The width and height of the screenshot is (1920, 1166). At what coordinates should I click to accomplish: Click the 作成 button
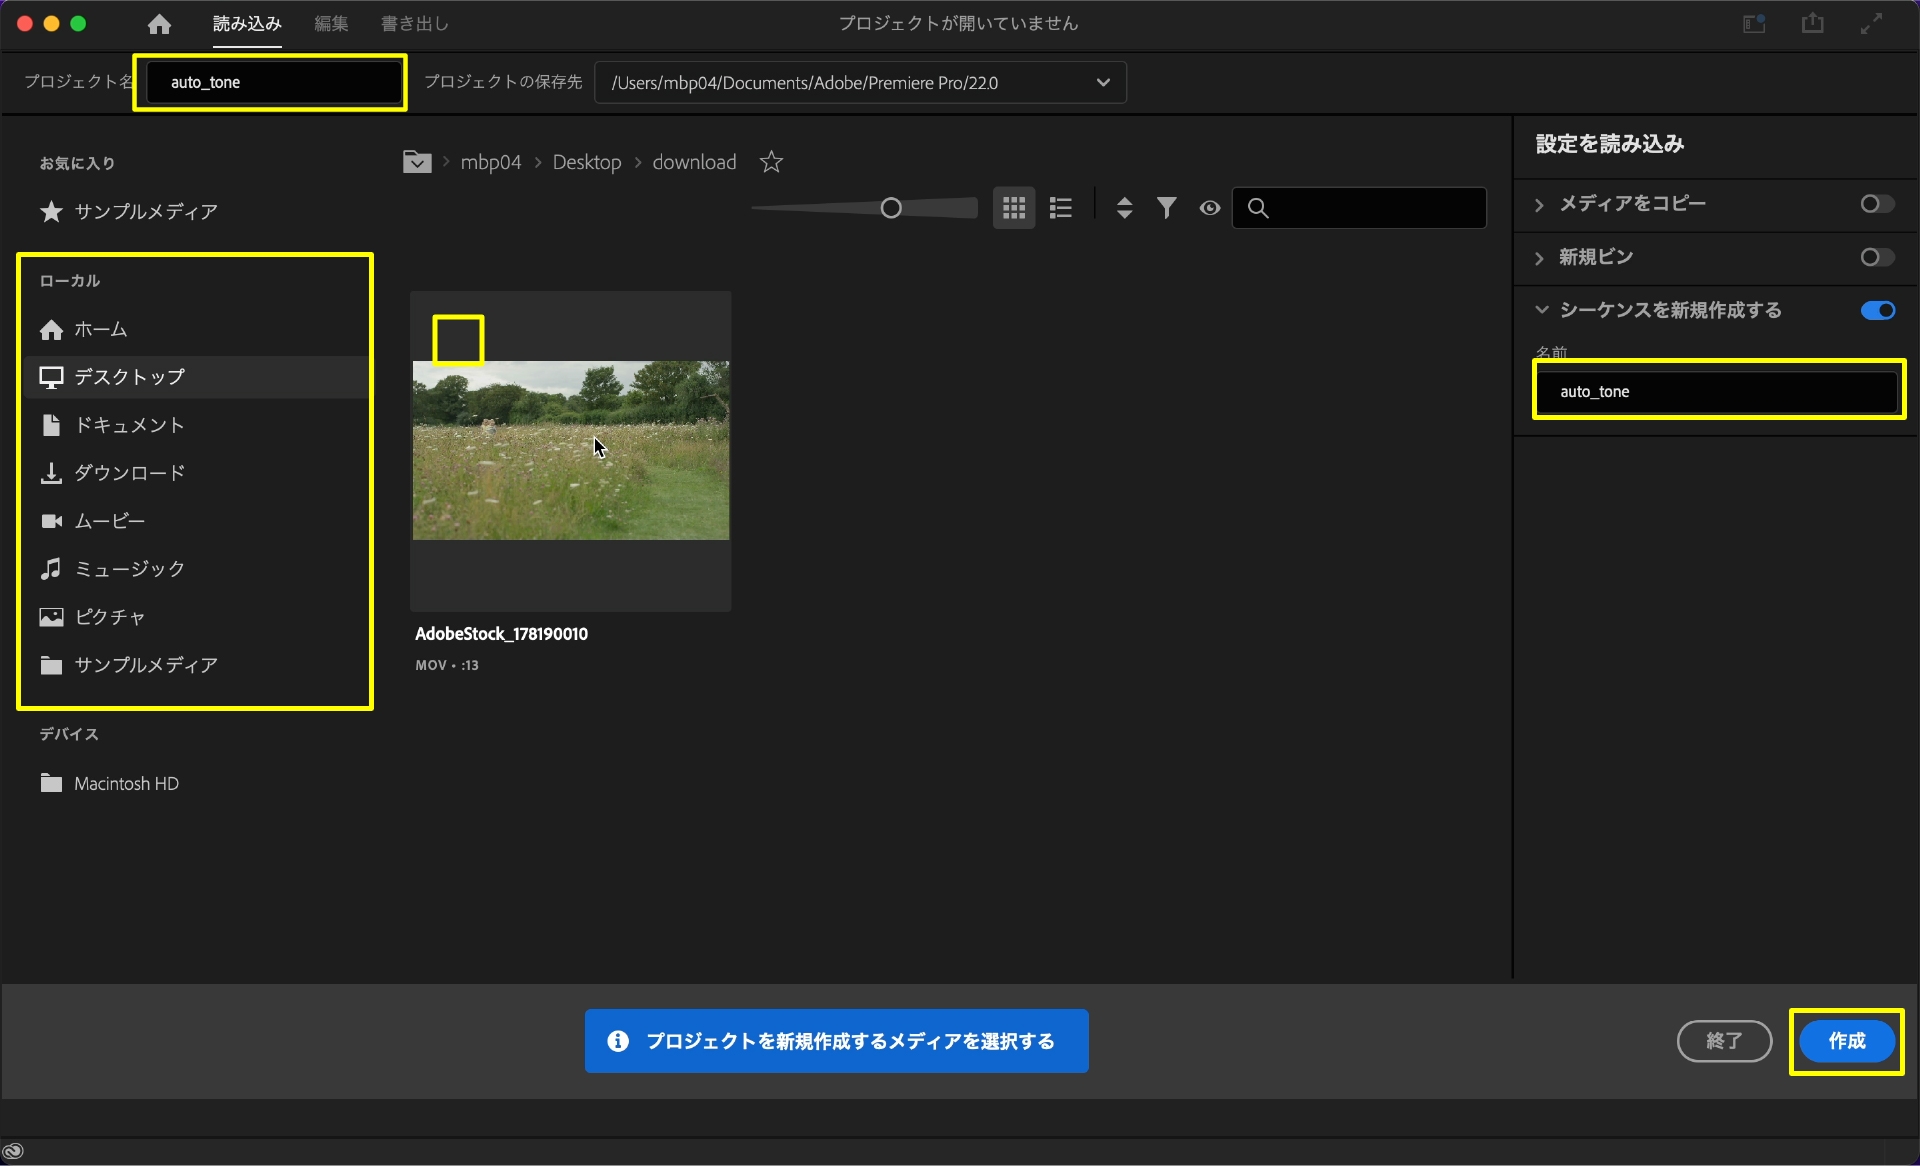pyautogui.click(x=1846, y=1041)
